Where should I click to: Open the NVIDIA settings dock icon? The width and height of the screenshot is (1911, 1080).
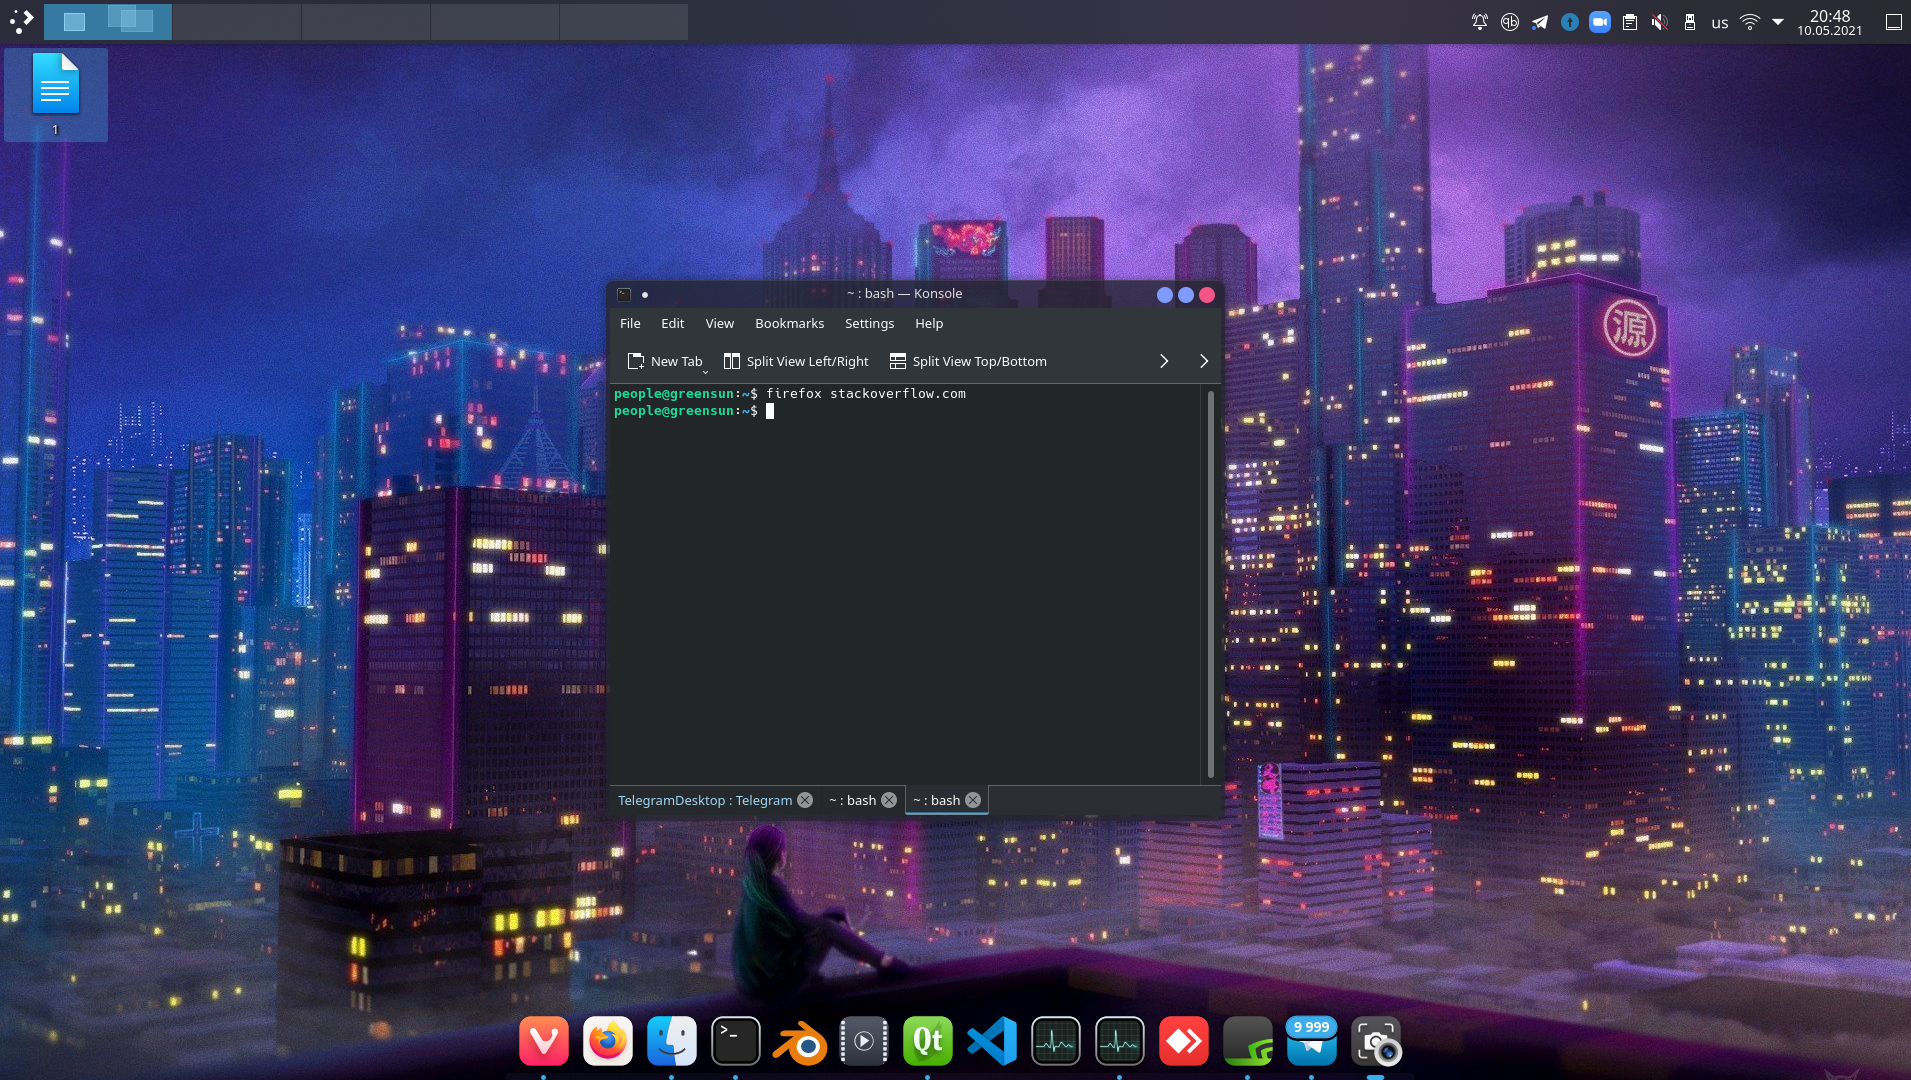tap(1248, 1042)
